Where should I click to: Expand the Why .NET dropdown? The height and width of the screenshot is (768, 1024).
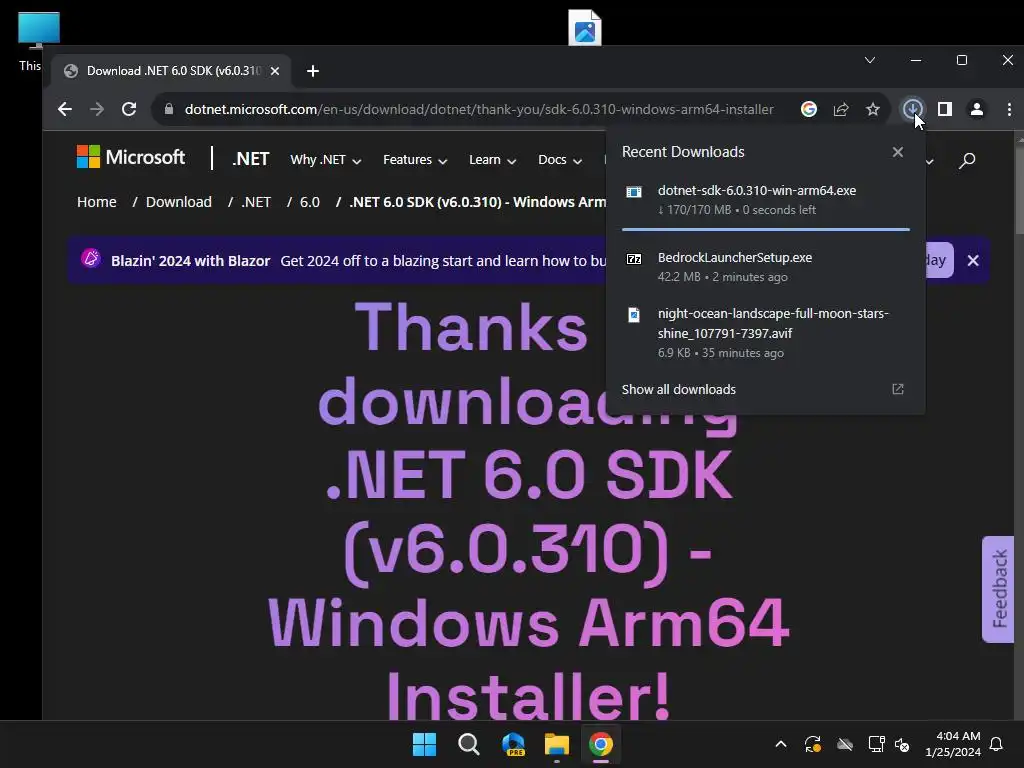pos(325,160)
